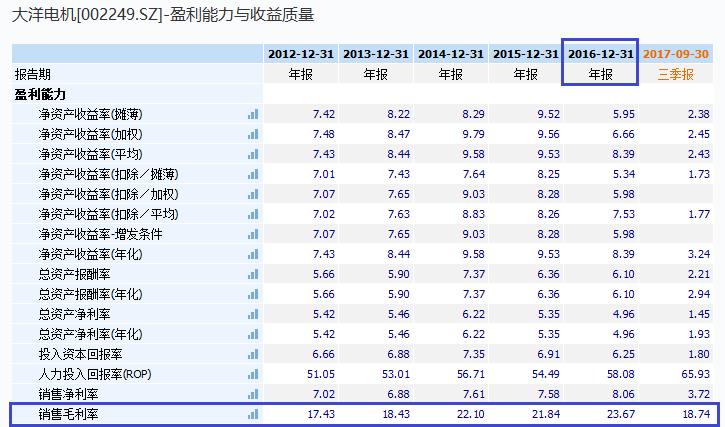The image size is (725, 427).
Task: Select the 2014-12-31 column header
Action: (450, 54)
